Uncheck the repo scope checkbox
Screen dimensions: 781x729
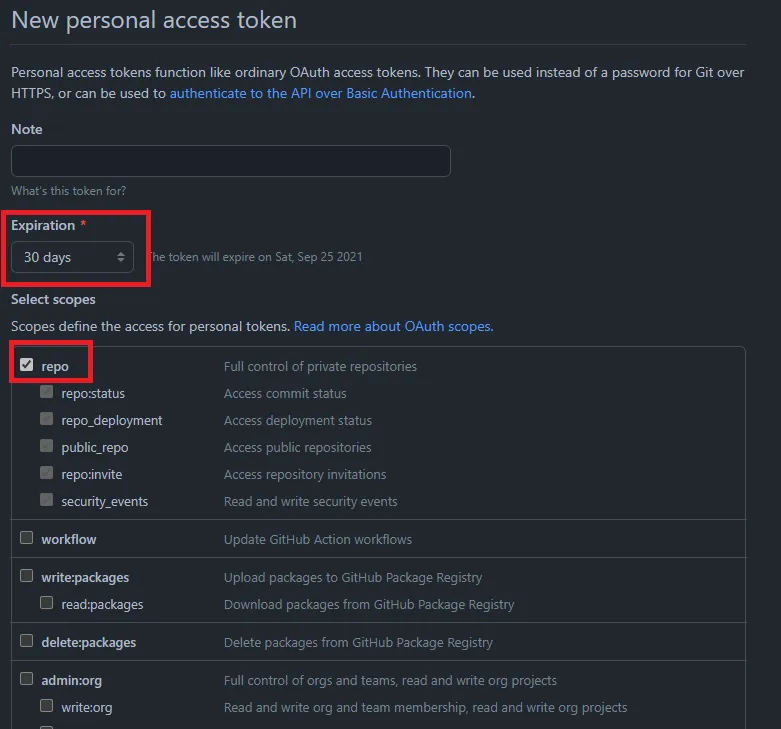point(27,365)
